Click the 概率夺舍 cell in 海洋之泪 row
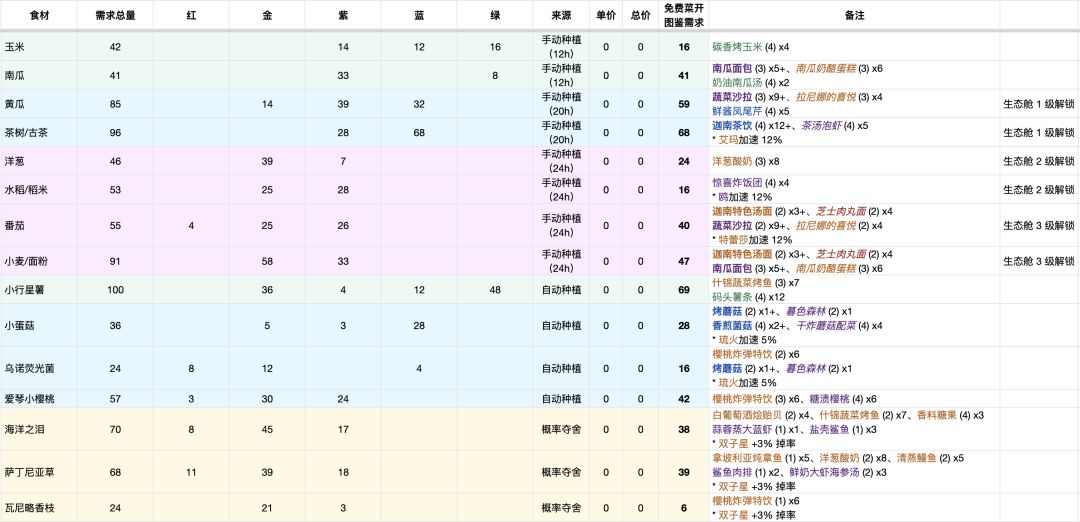 [561, 429]
